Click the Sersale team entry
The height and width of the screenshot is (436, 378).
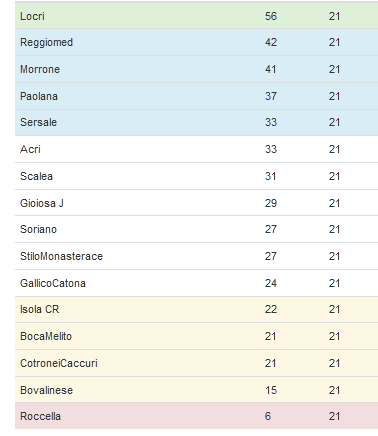38,122
